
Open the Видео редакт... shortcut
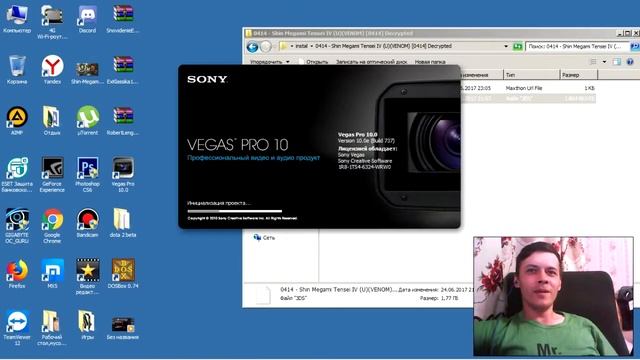[x=87, y=277]
